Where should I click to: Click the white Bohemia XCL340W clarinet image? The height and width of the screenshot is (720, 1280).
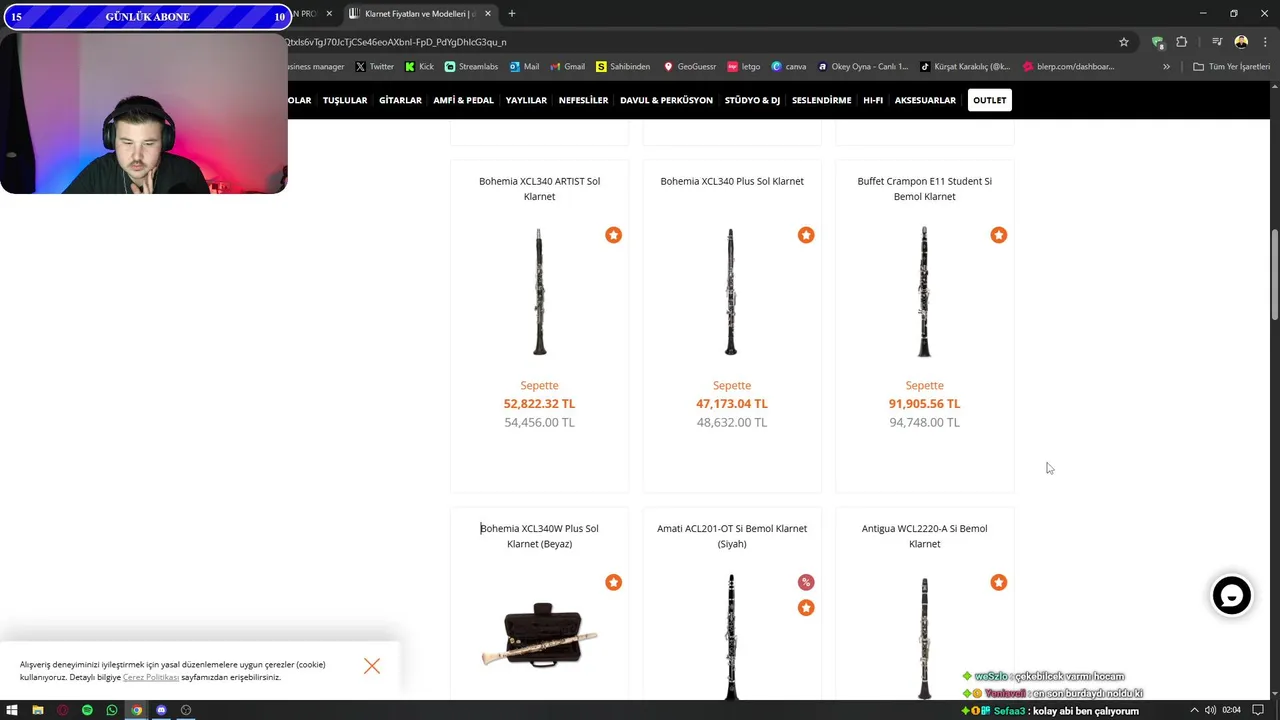[x=540, y=634]
